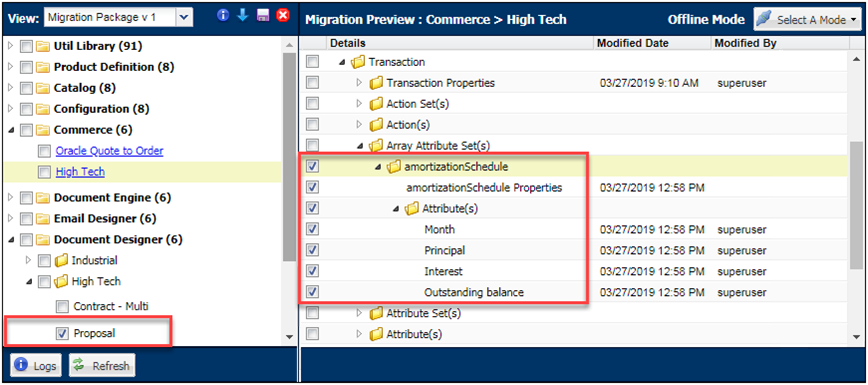Image resolution: width=868 pixels, height=385 pixels.
Task: Click the blue download arrow icon
Action: [x=242, y=16]
